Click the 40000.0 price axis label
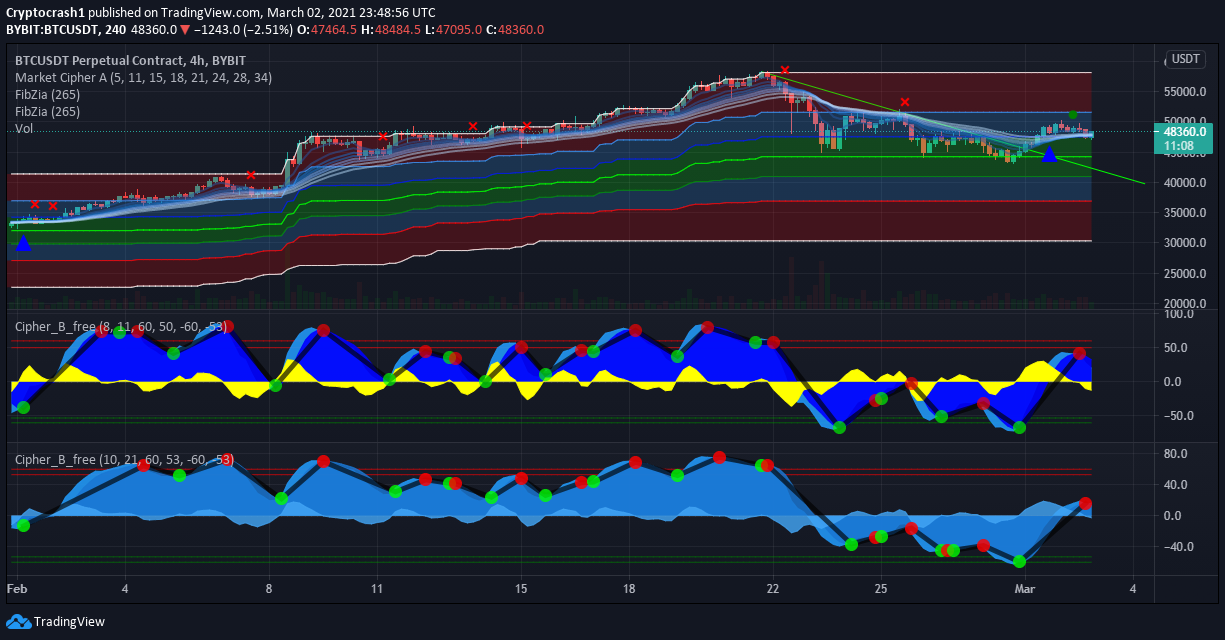This screenshot has height=640, width=1225. [x=1184, y=183]
